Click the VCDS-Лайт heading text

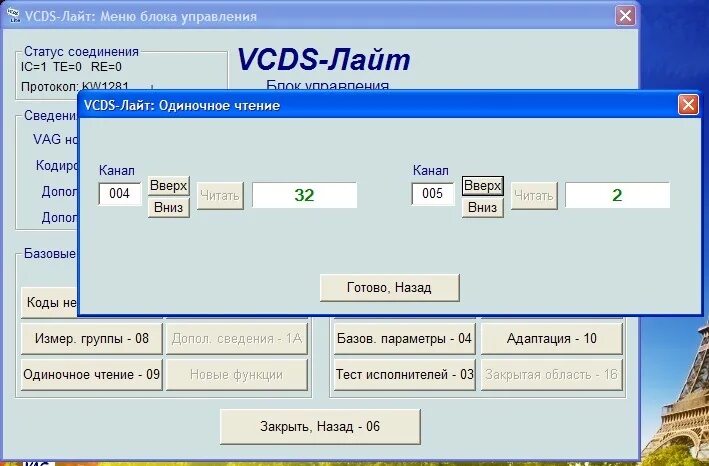(324, 60)
